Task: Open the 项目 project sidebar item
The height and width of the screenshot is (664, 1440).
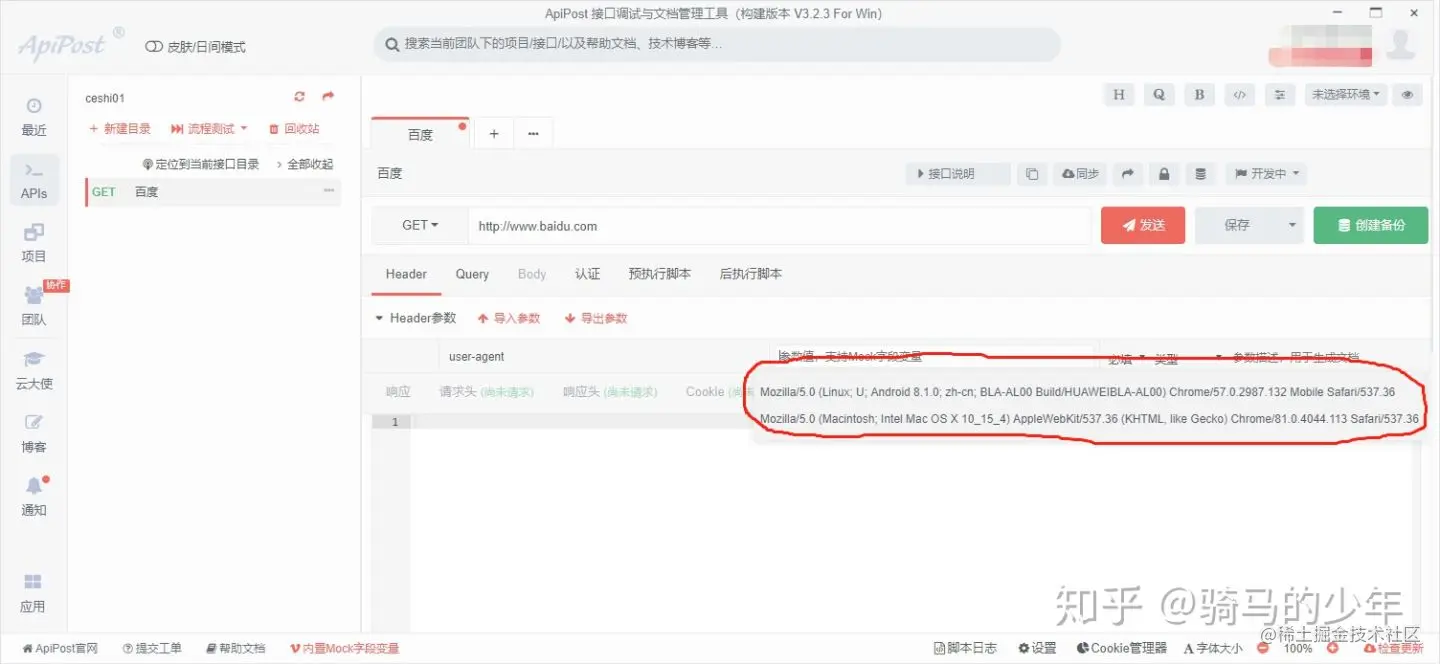Action: [x=34, y=243]
